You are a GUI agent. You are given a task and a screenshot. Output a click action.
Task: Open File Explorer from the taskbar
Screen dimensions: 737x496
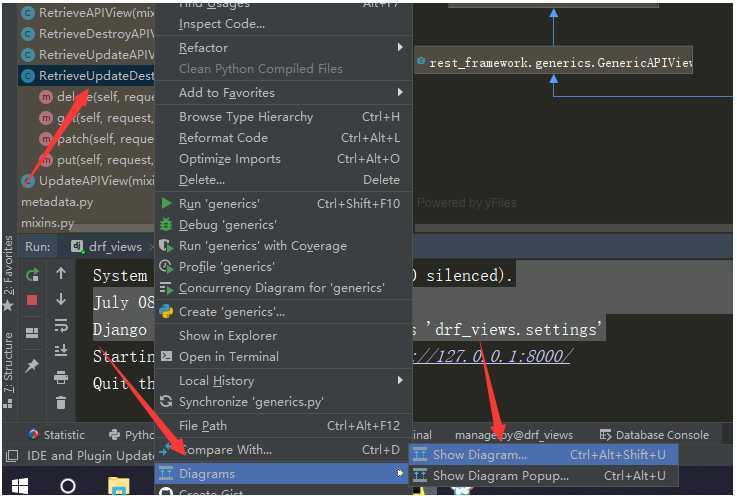118,486
